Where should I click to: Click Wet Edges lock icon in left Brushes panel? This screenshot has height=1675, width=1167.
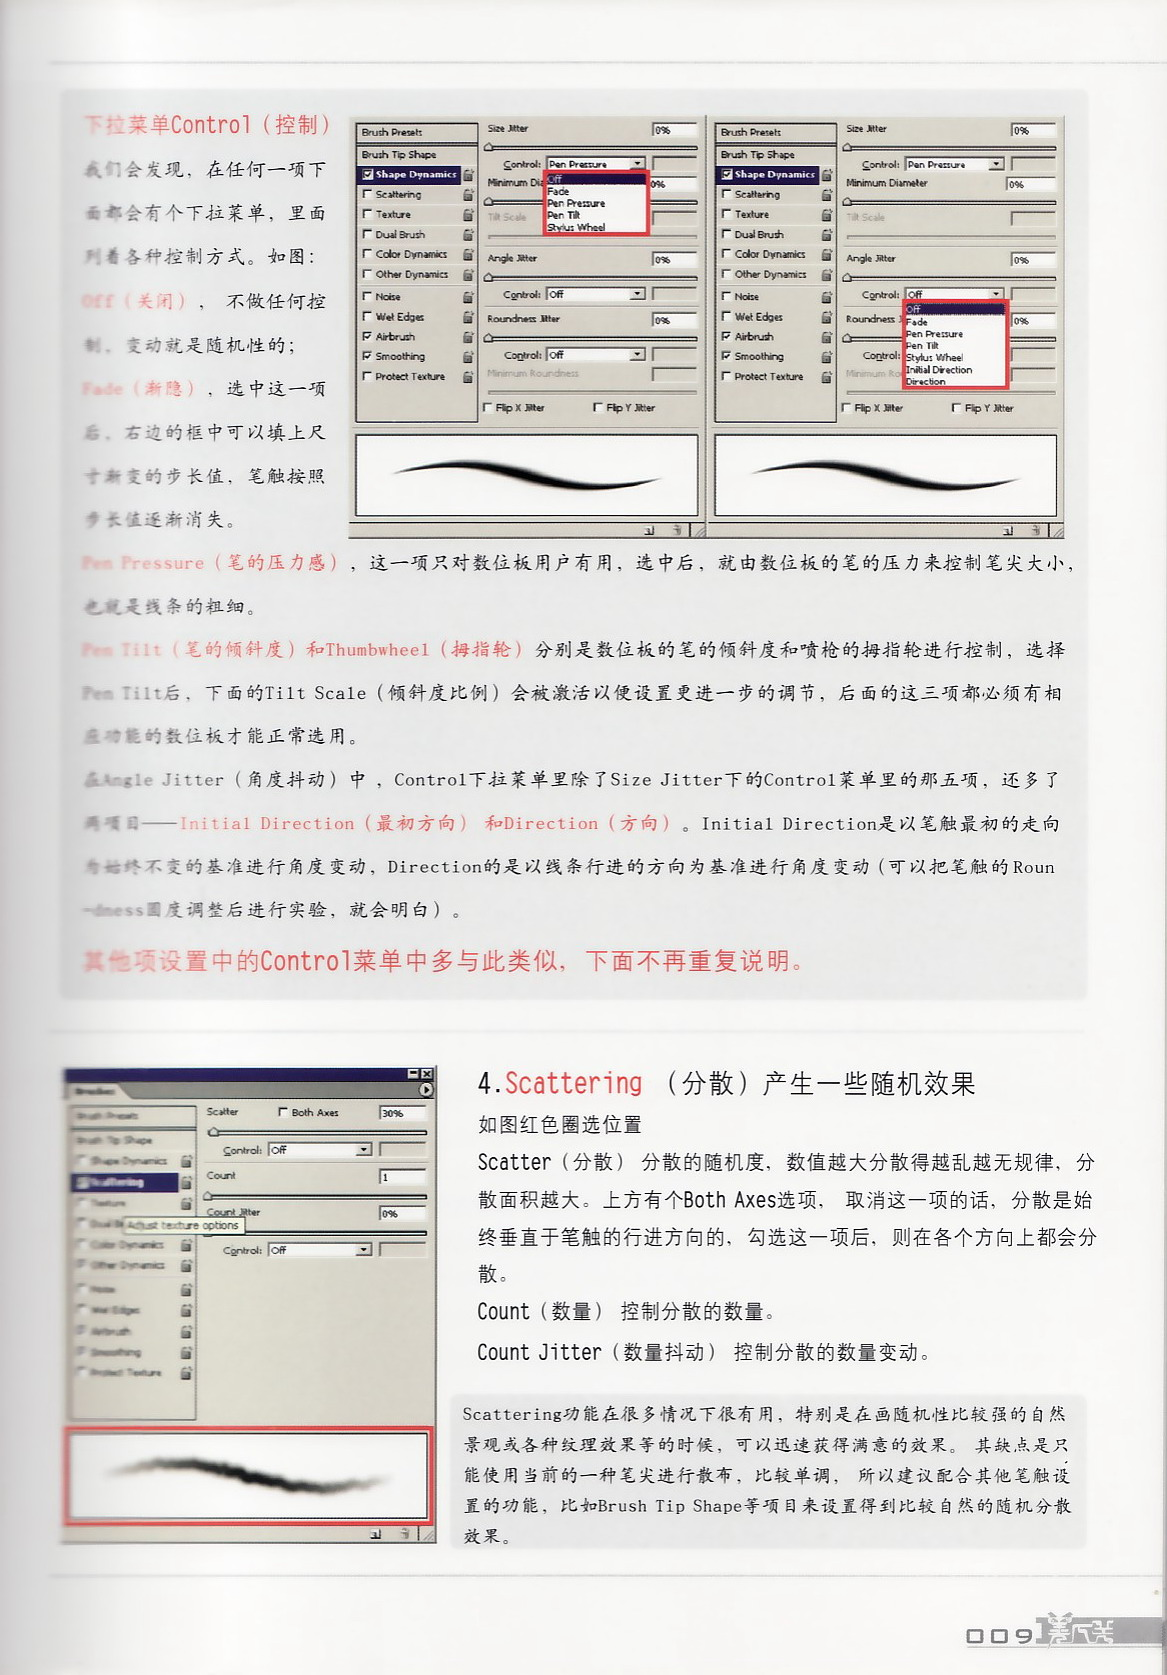click(x=468, y=317)
